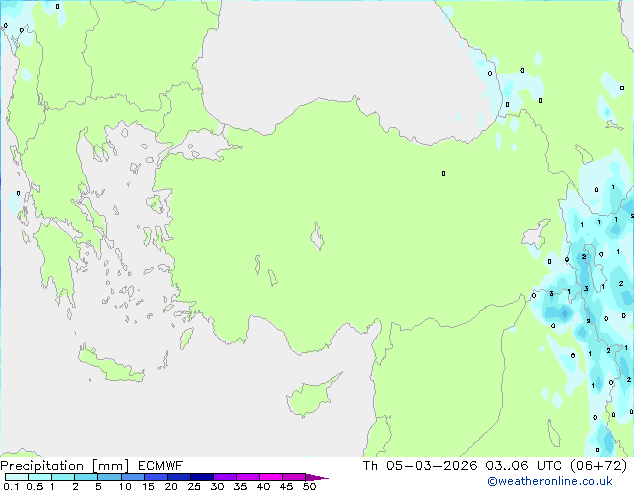This screenshot has width=634, height=490.
Task: Click the 20 legend scale label
Action: point(171,486)
